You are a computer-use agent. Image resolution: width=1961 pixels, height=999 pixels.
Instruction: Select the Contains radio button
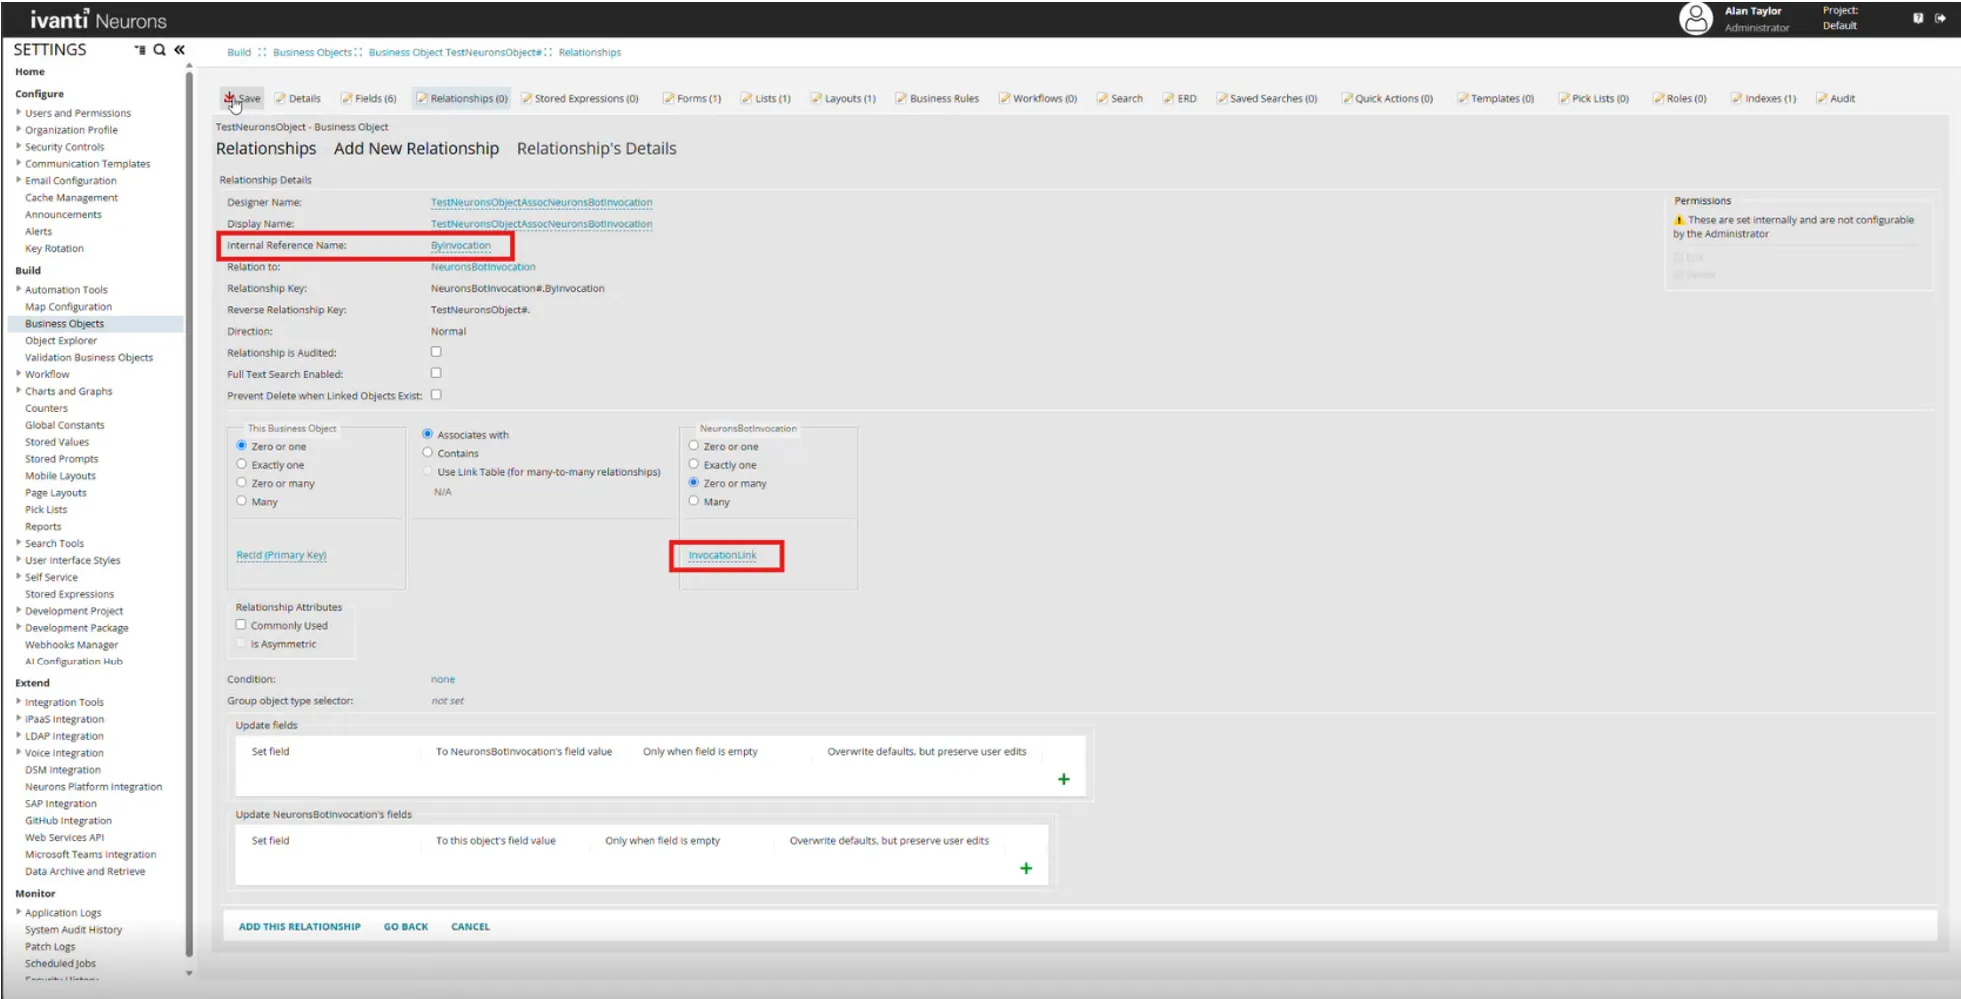(428, 453)
